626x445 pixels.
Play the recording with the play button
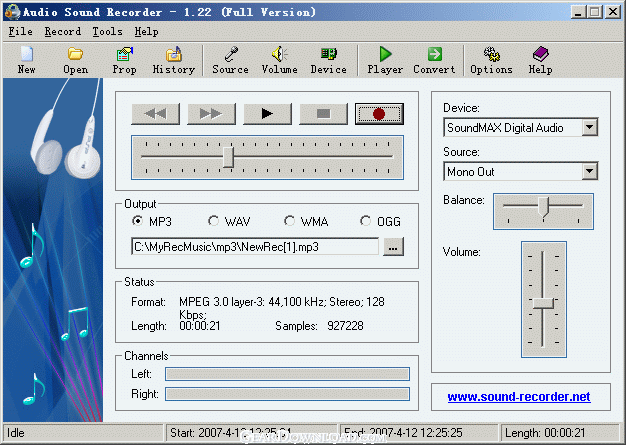point(267,114)
